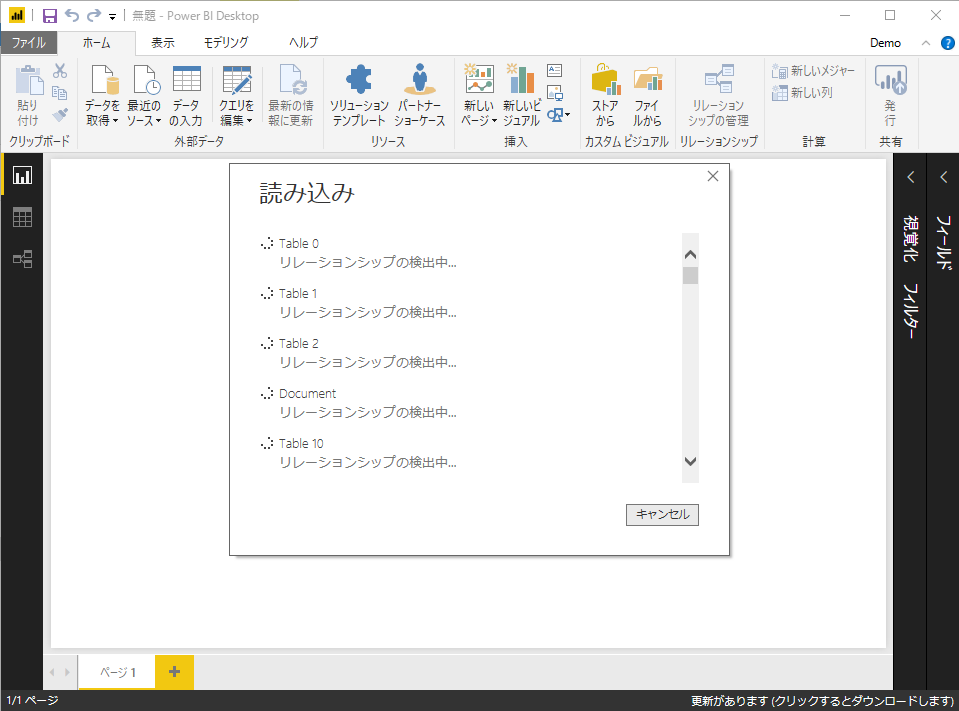Close the 読み込み dialog
959x711 pixels.
point(713,176)
